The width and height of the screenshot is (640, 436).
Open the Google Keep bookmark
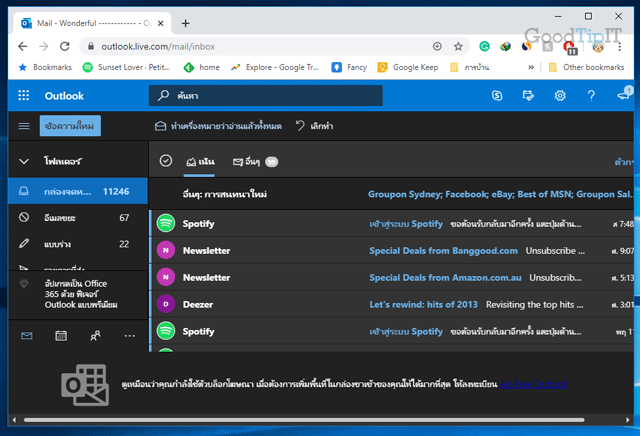click(x=408, y=67)
